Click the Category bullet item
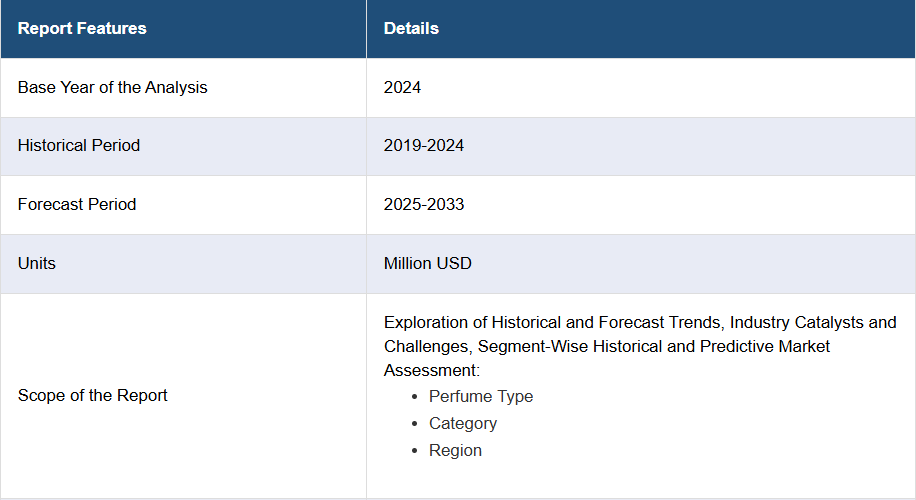Image resolution: width=916 pixels, height=500 pixels. pyautogui.click(x=463, y=423)
